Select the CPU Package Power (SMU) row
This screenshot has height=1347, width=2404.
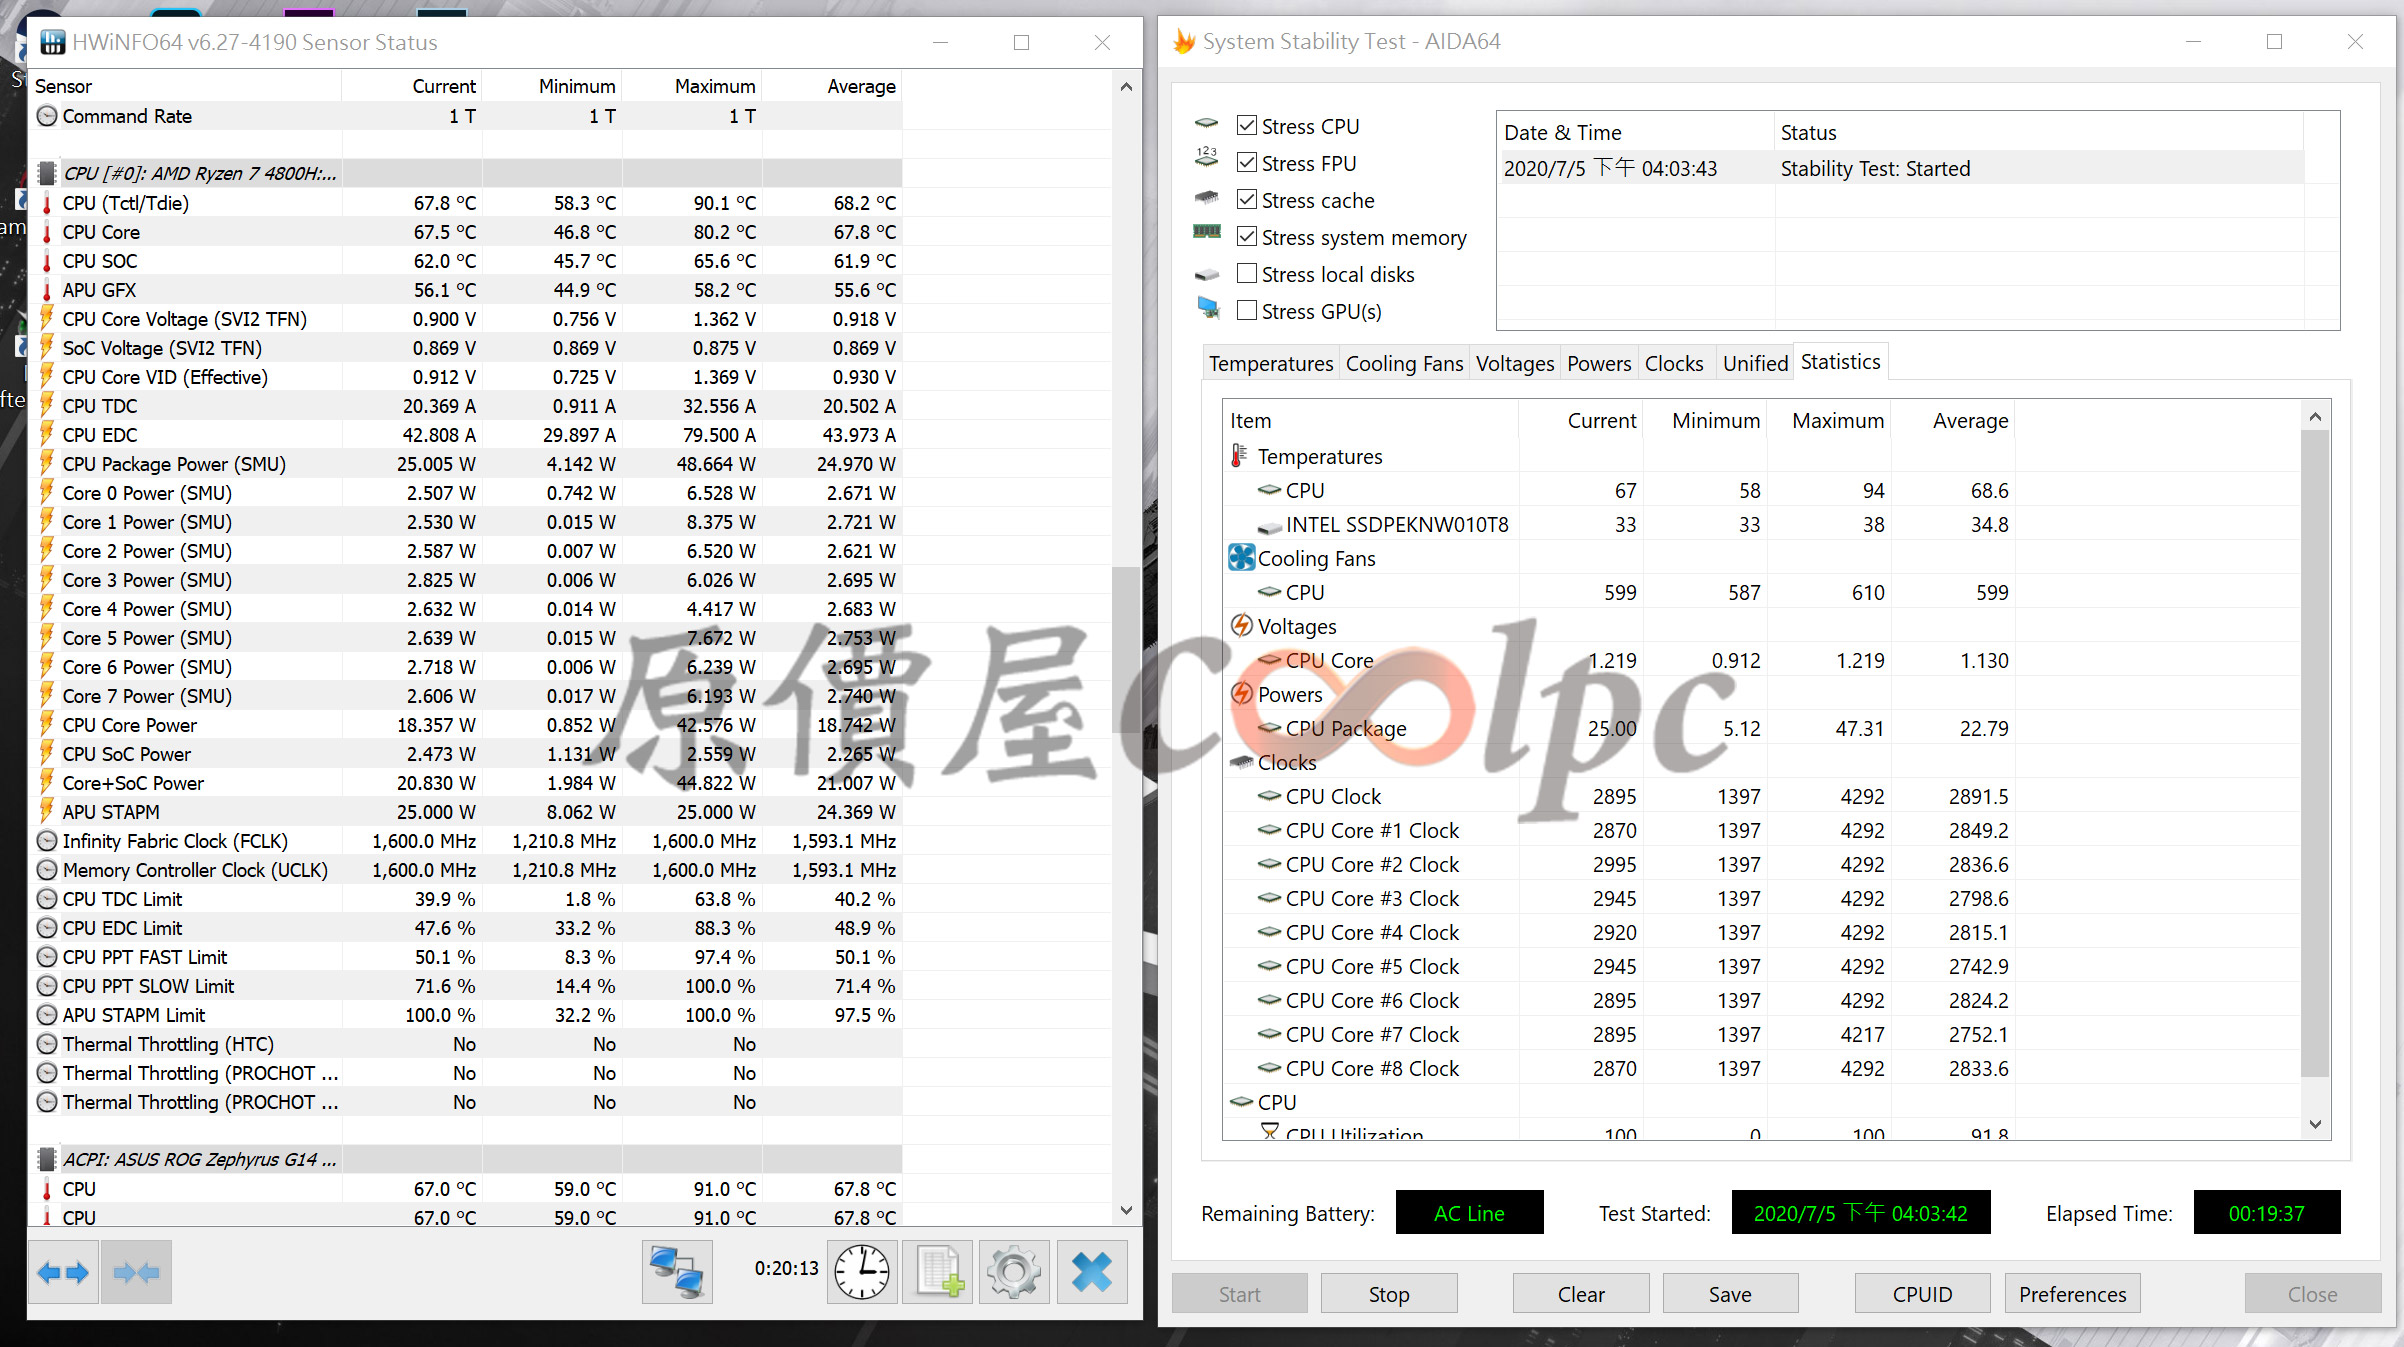[466, 464]
